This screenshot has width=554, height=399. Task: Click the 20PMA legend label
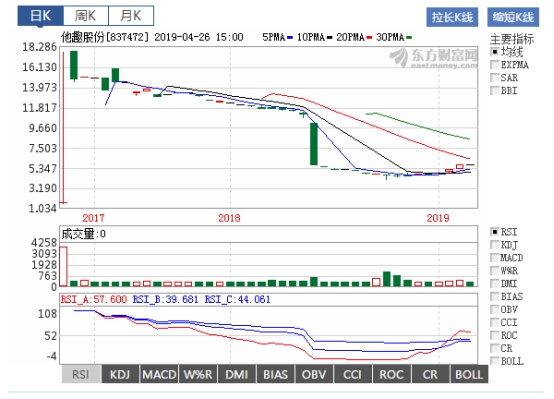(350, 37)
